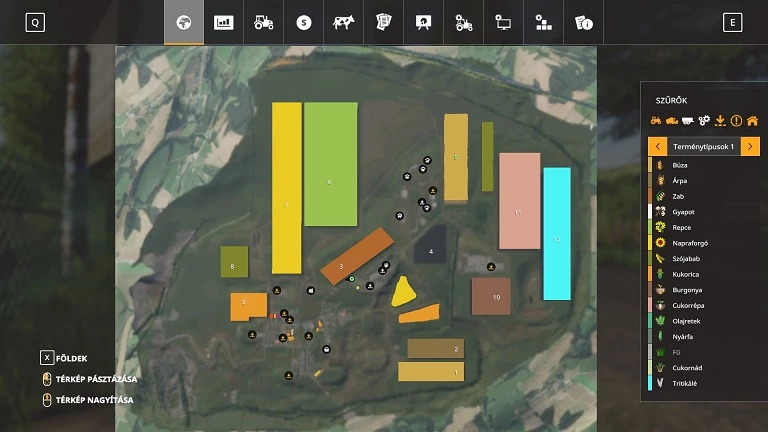Open the general settings monitor tab

[504, 22]
